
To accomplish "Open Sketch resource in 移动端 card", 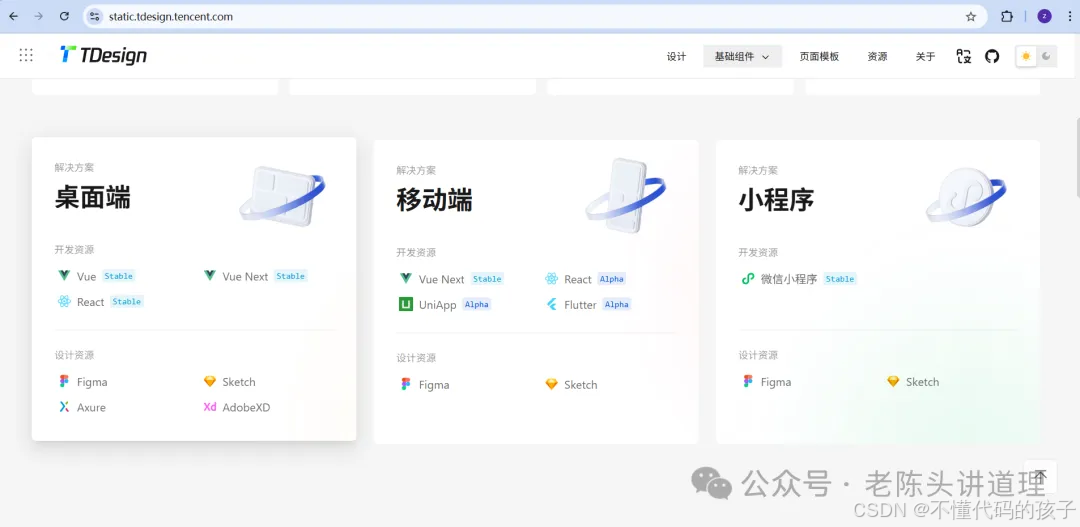I will click(580, 384).
